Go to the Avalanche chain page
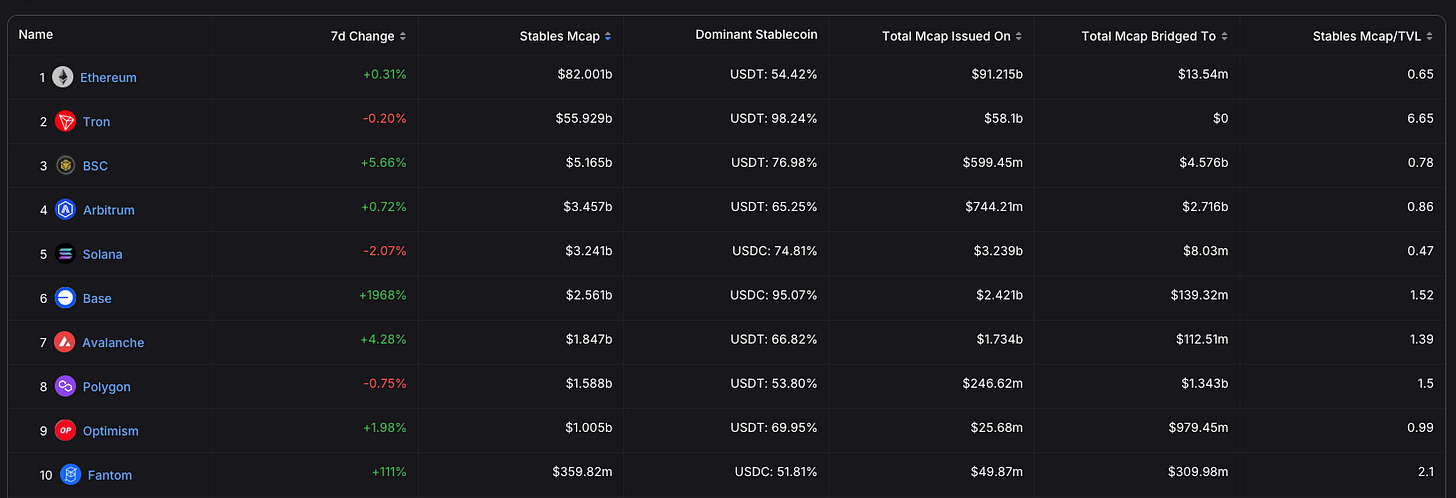 point(113,342)
